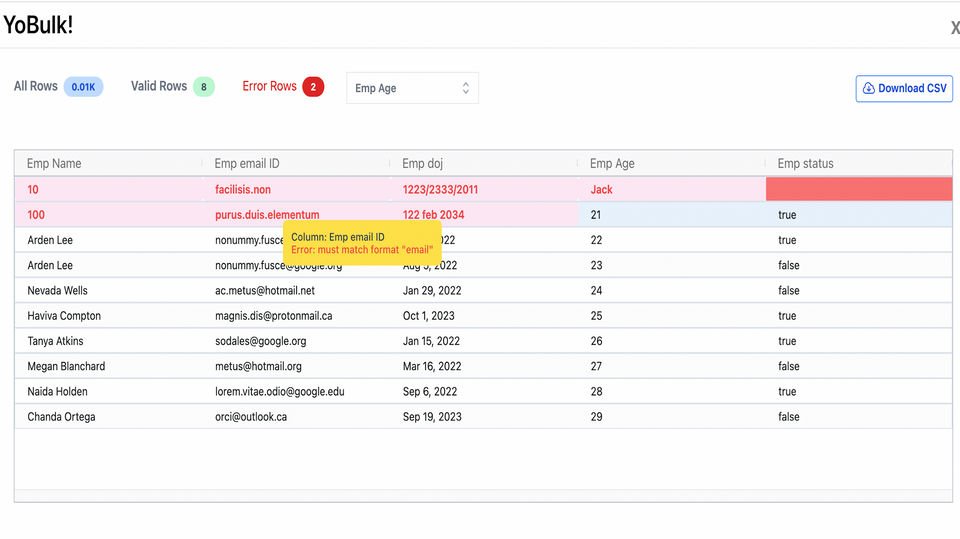Click the email 'magnis.dis@protonmail.ca'

pyautogui.click(x=273, y=316)
